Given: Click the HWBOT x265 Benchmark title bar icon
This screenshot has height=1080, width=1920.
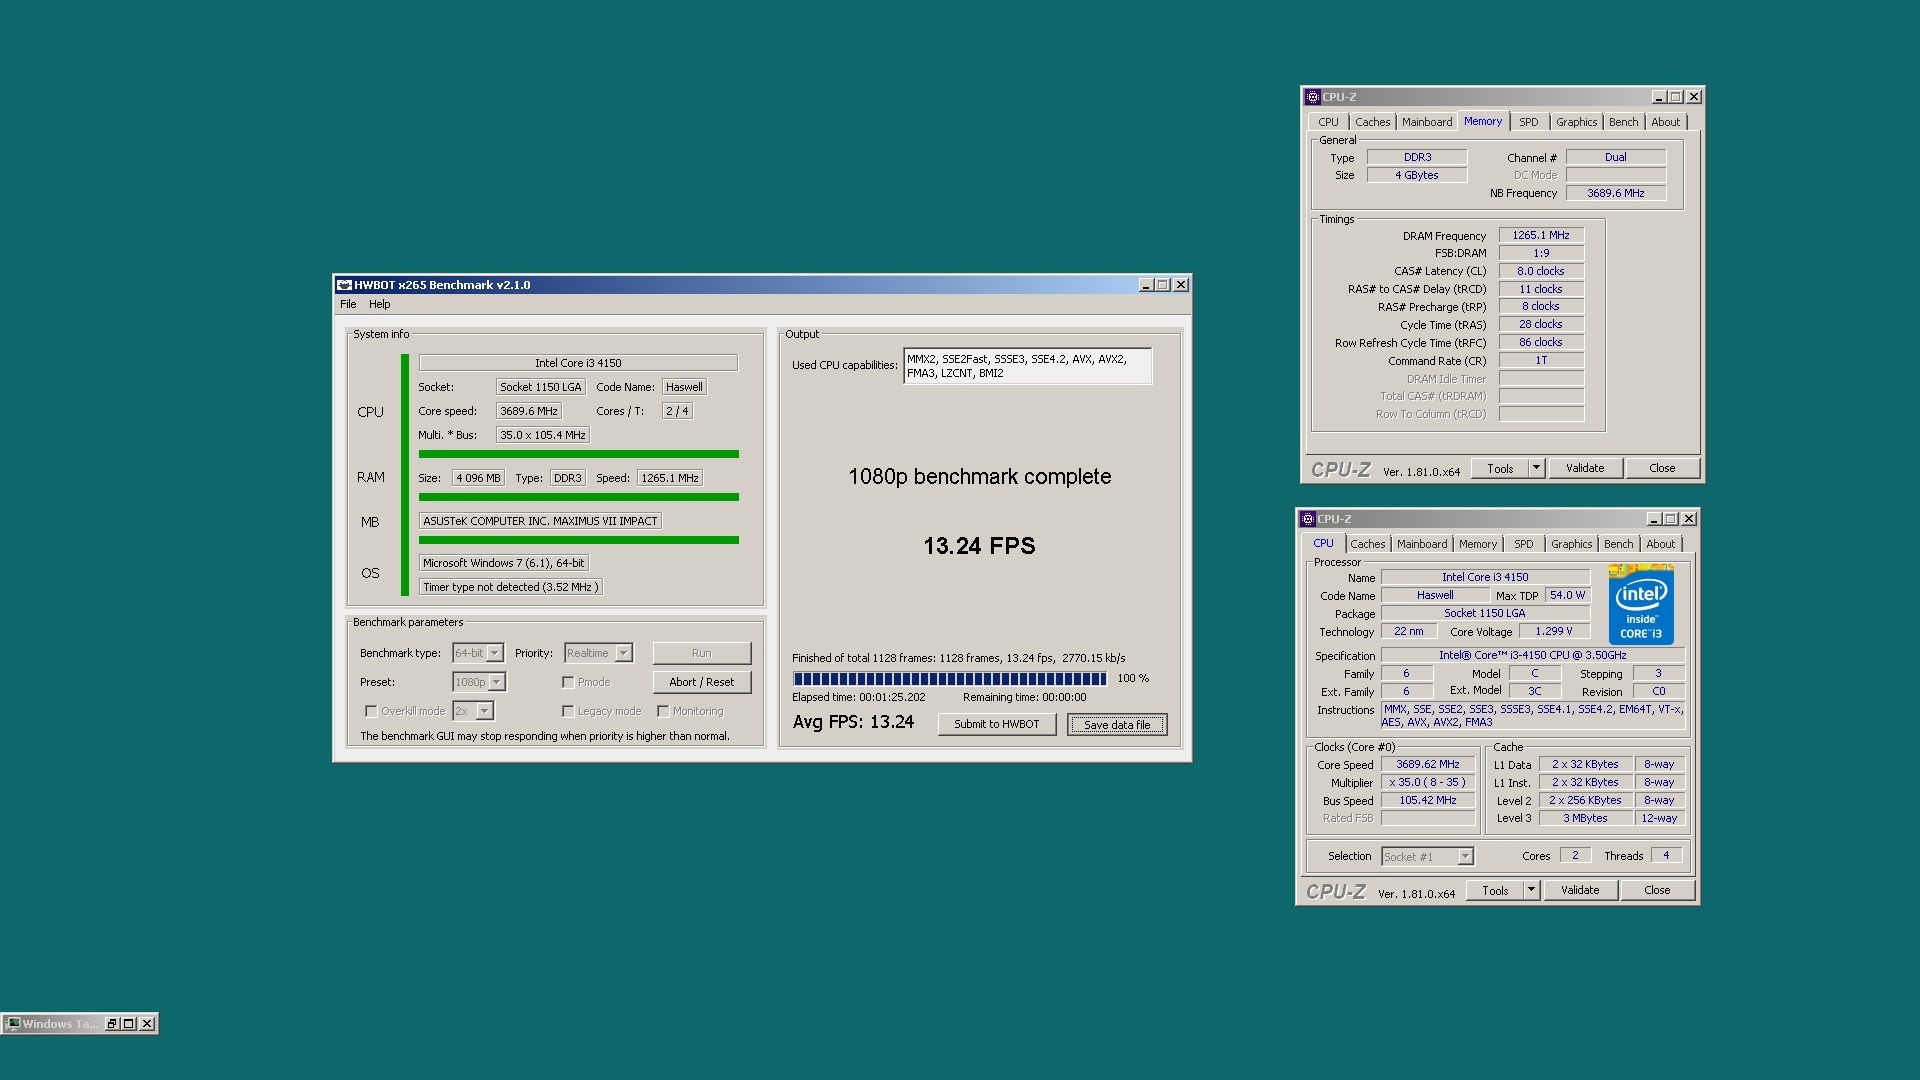Looking at the screenshot, I should [x=344, y=285].
